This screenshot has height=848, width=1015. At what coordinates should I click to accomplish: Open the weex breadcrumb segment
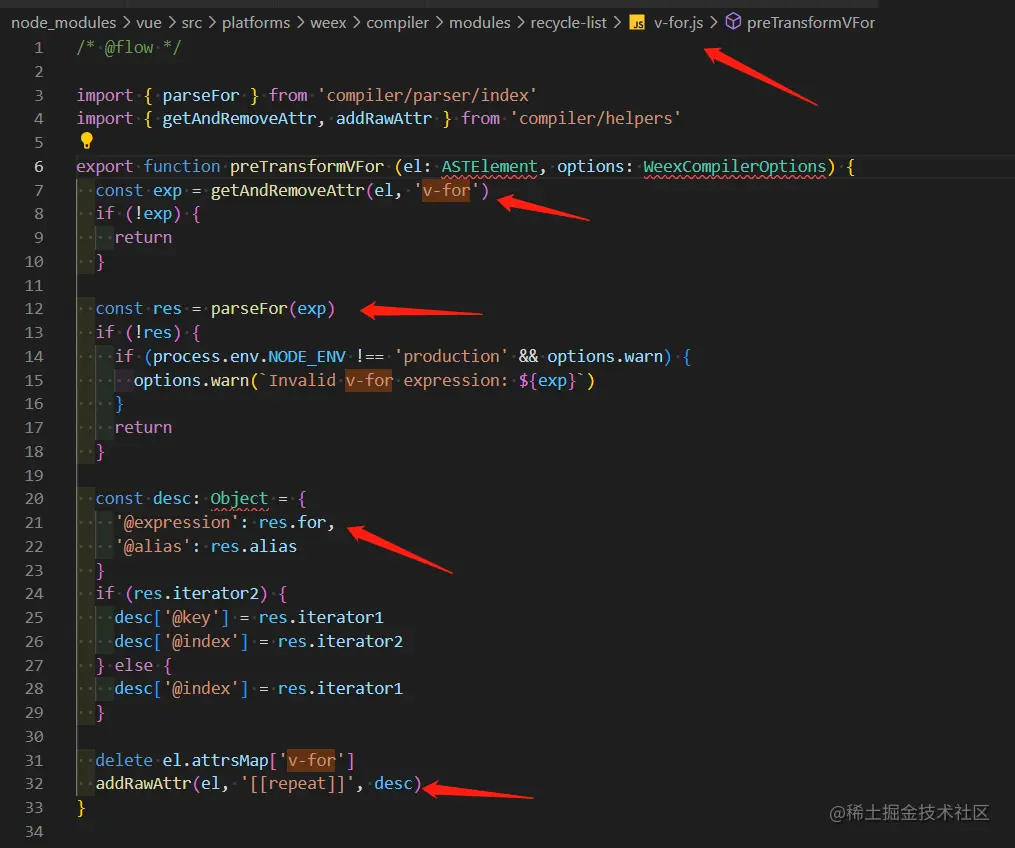coord(328,23)
